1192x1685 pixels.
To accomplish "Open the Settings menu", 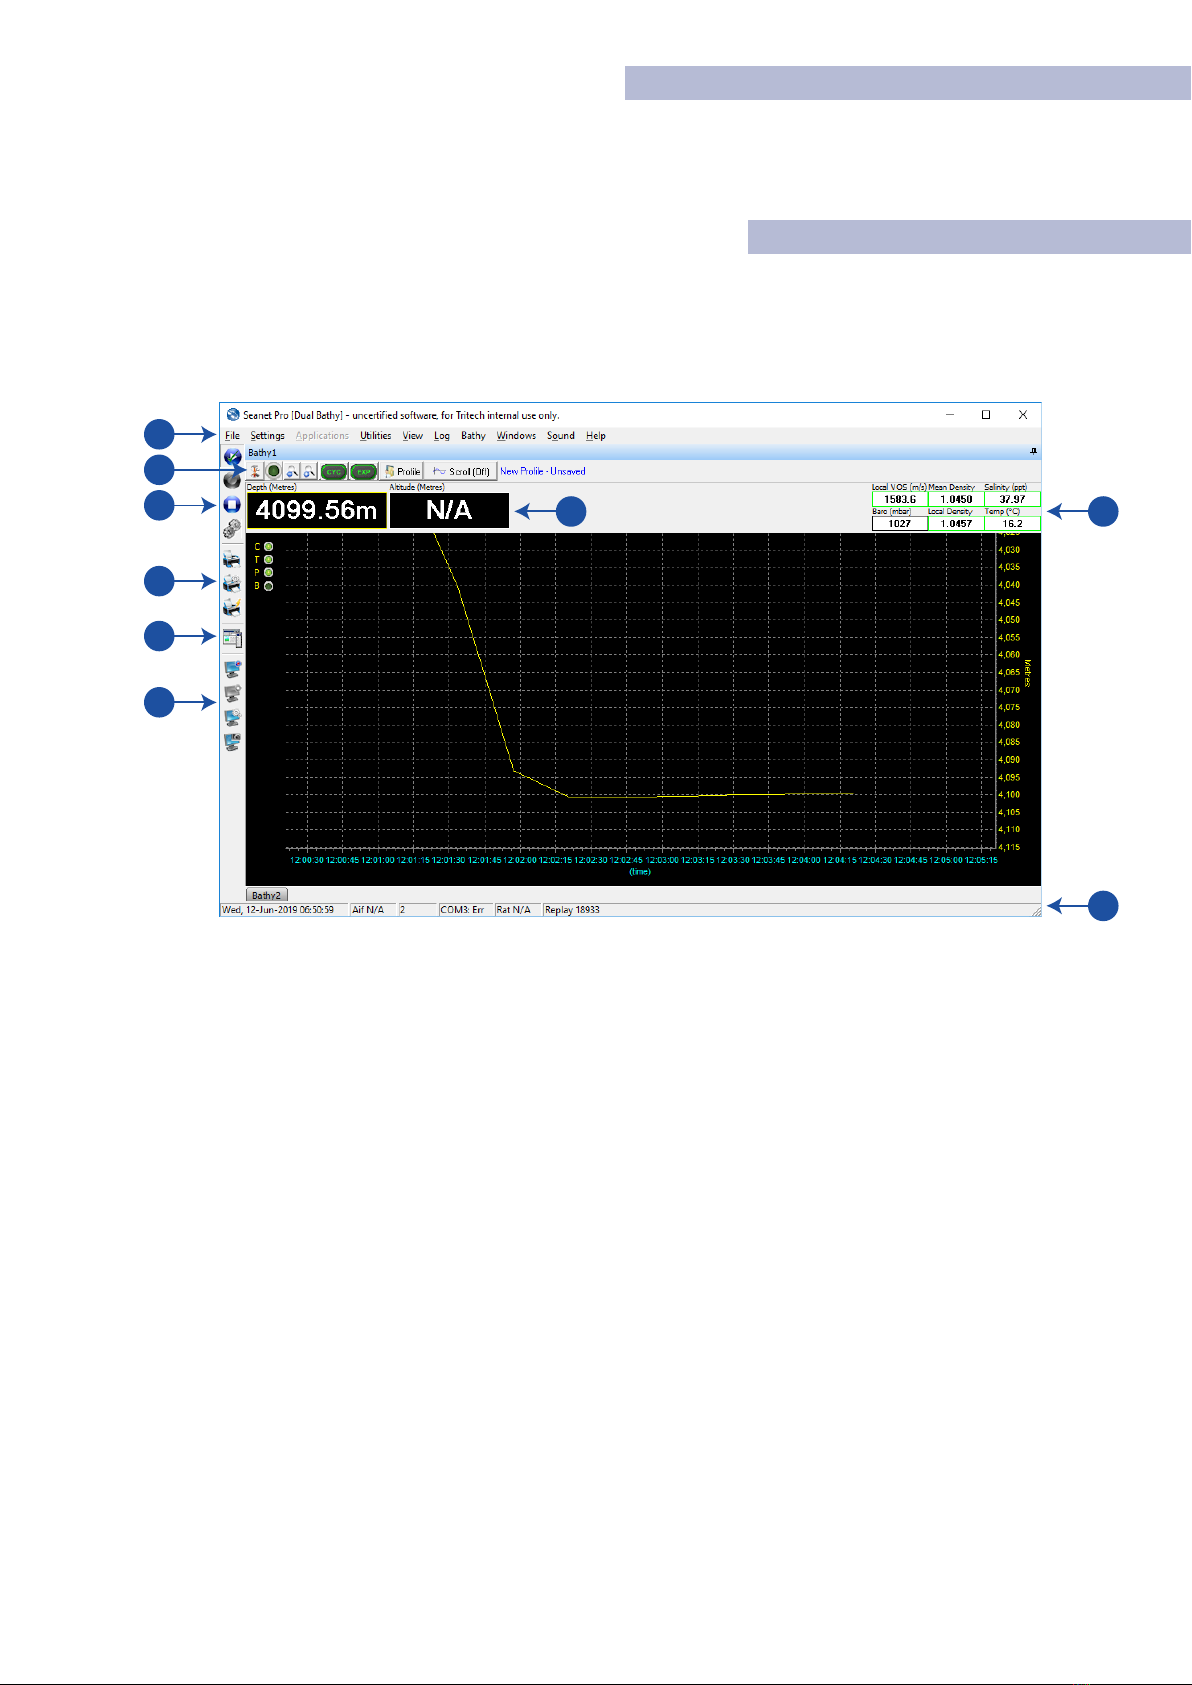I will click(267, 436).
